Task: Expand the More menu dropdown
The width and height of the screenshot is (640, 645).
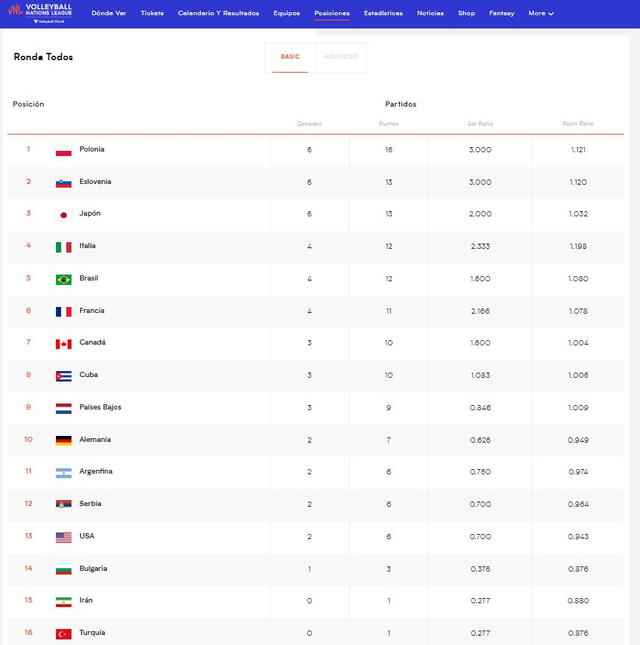Action: pos(541,13)
